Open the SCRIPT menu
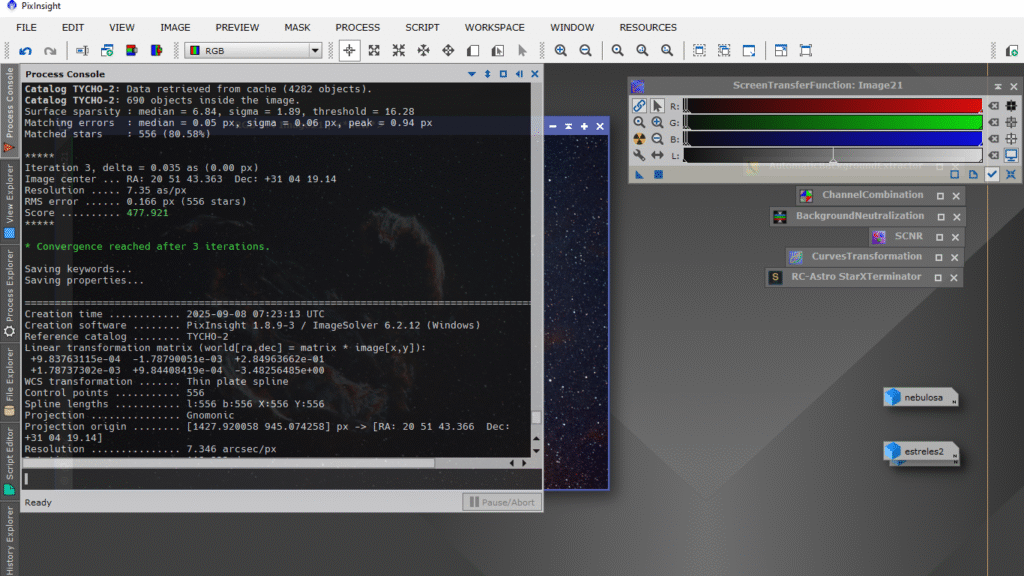Image resolution: width=1024 pixels, height=576 pixels. tap(422, 27)
